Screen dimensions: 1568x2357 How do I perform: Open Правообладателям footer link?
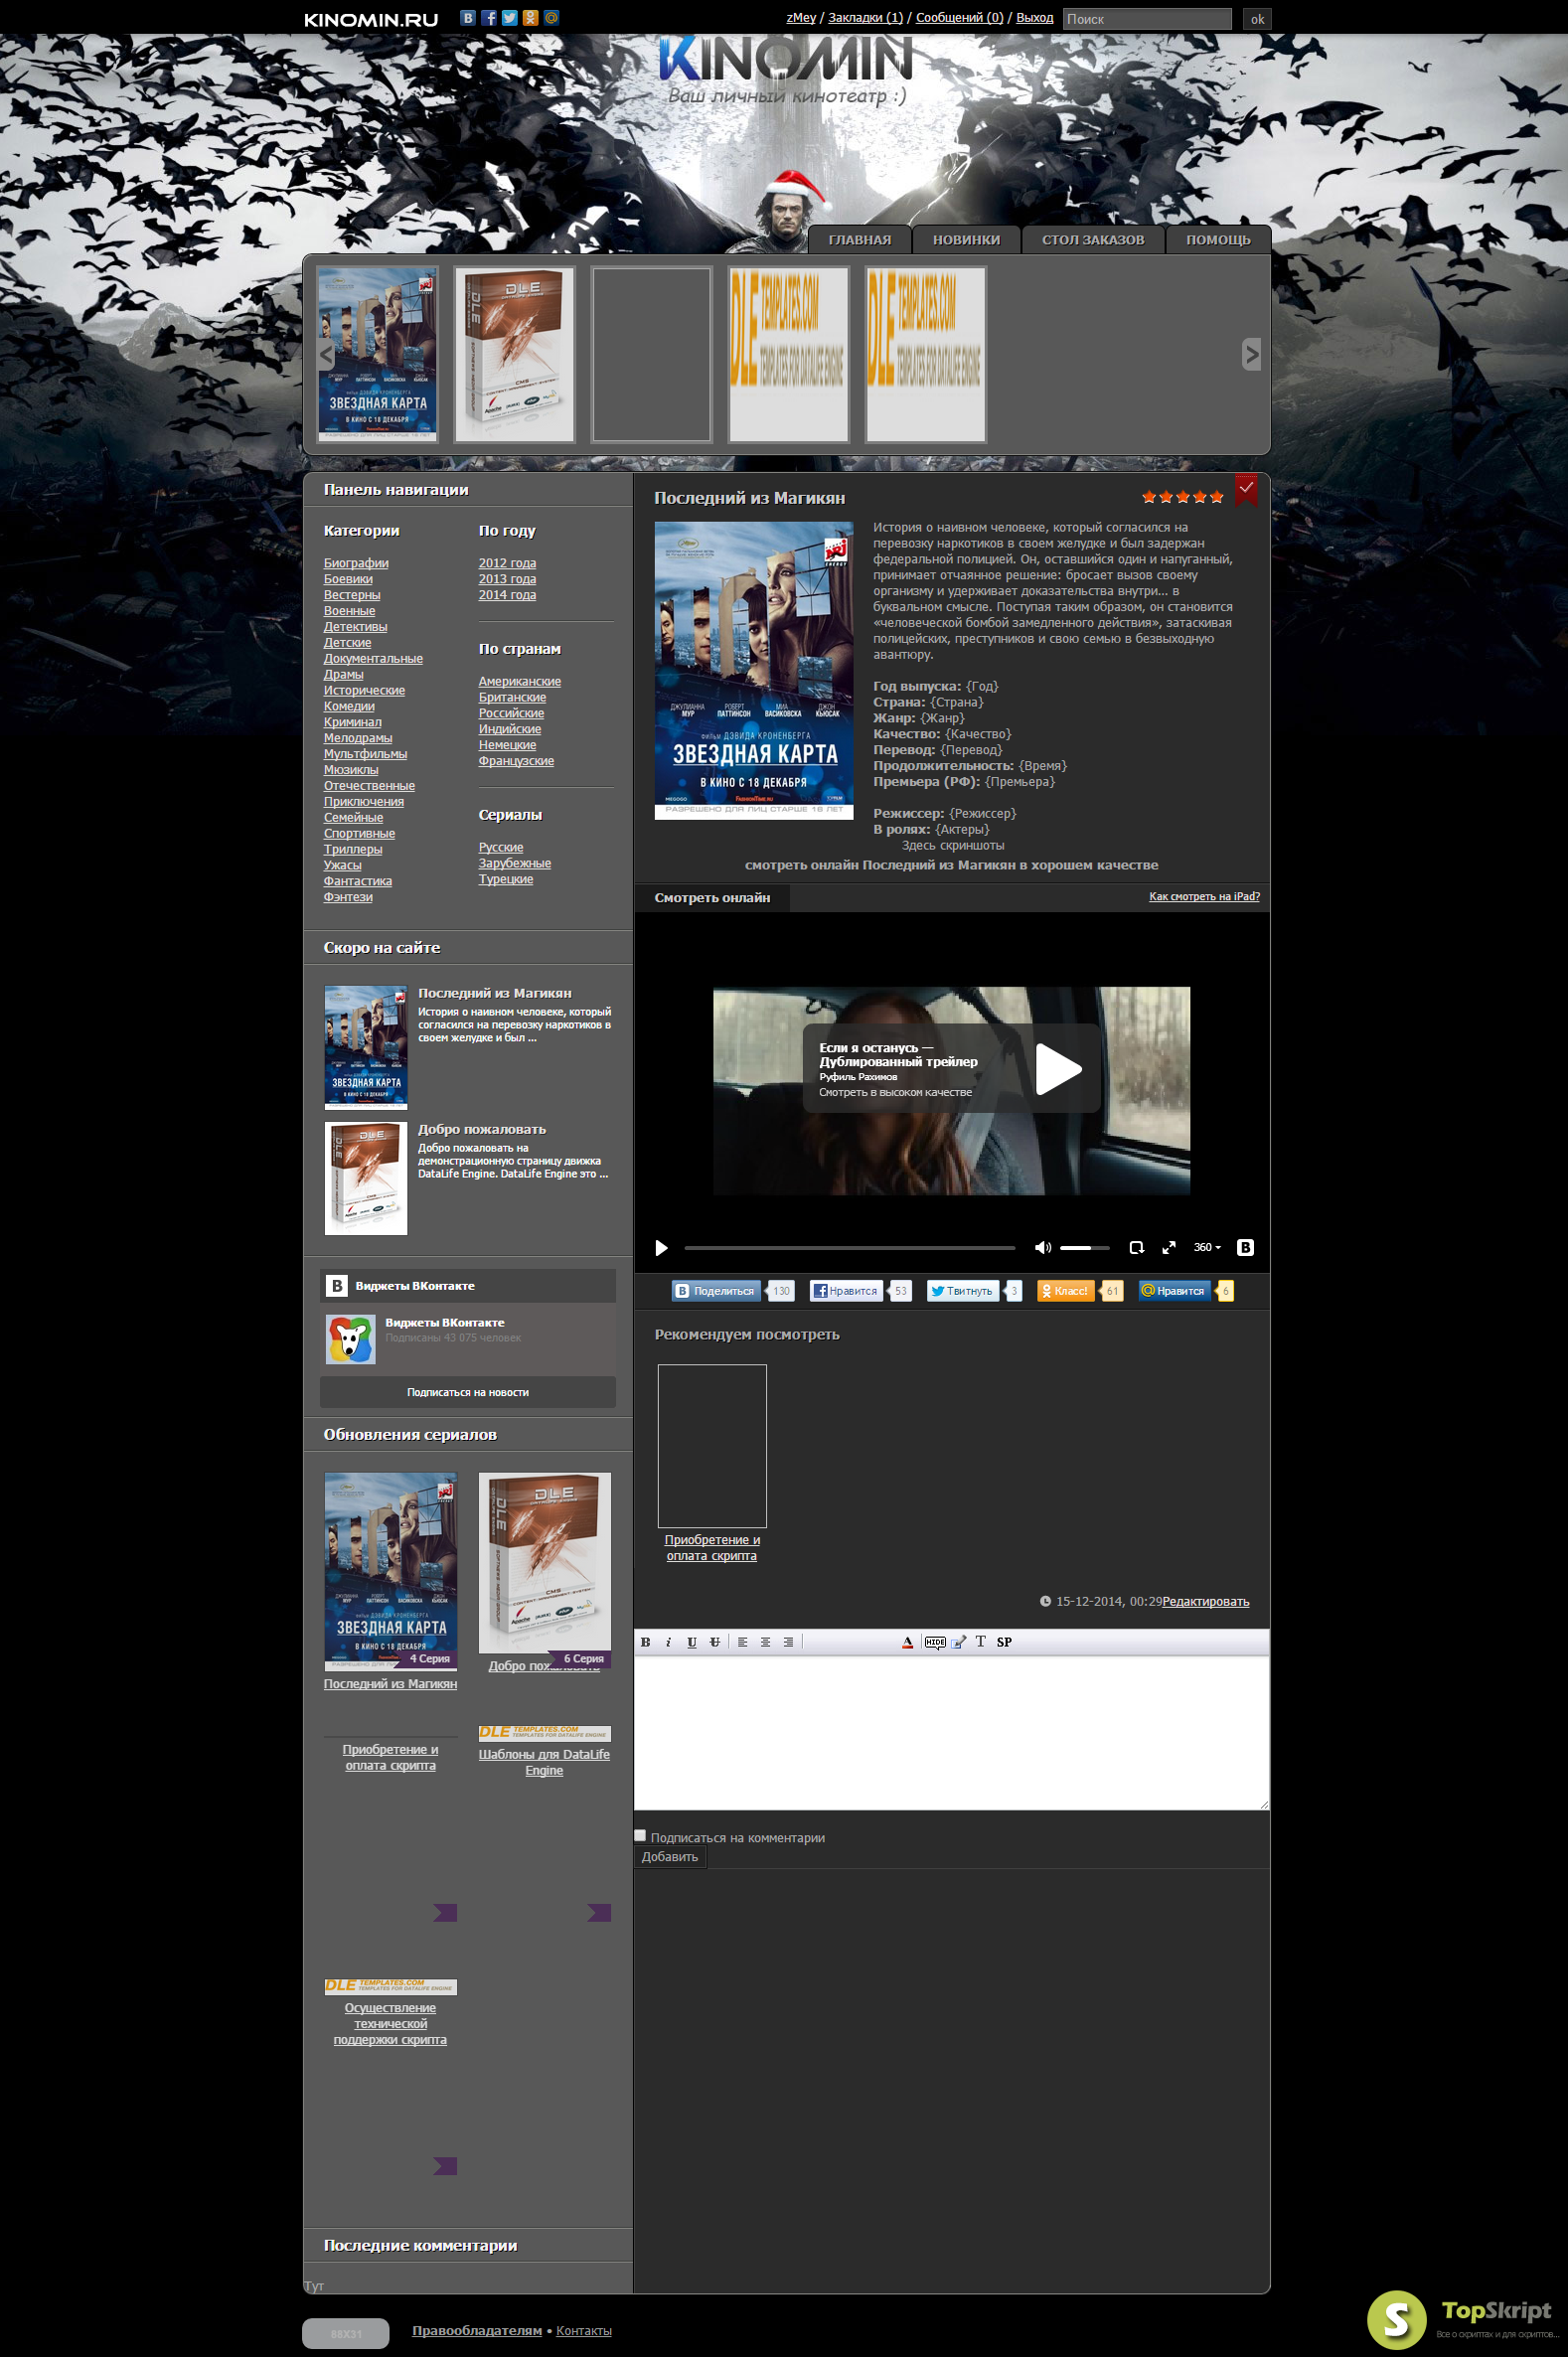pyautogui.click(x=477, y=2331)
